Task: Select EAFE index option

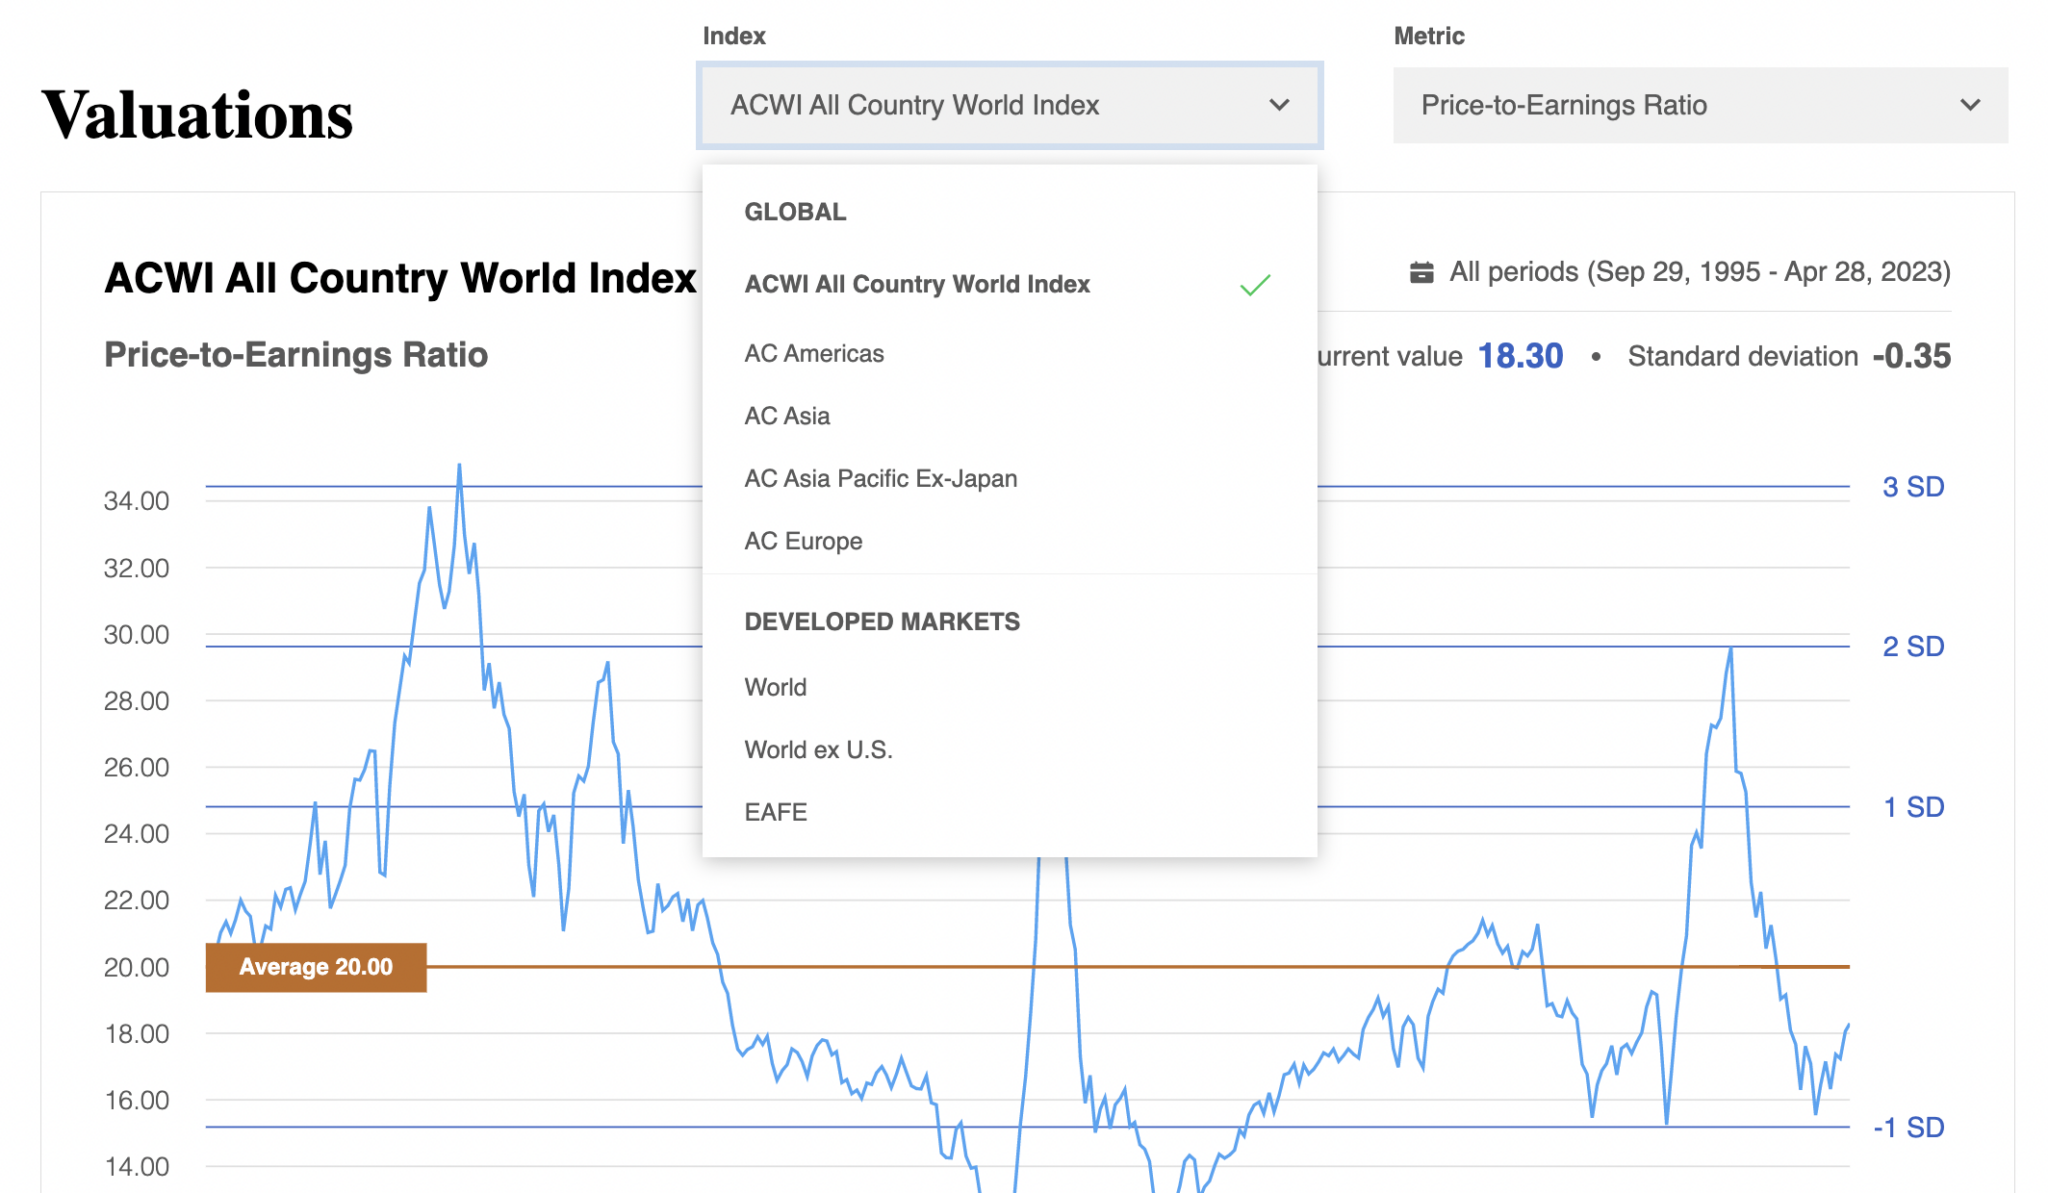Action: point(775,811)
